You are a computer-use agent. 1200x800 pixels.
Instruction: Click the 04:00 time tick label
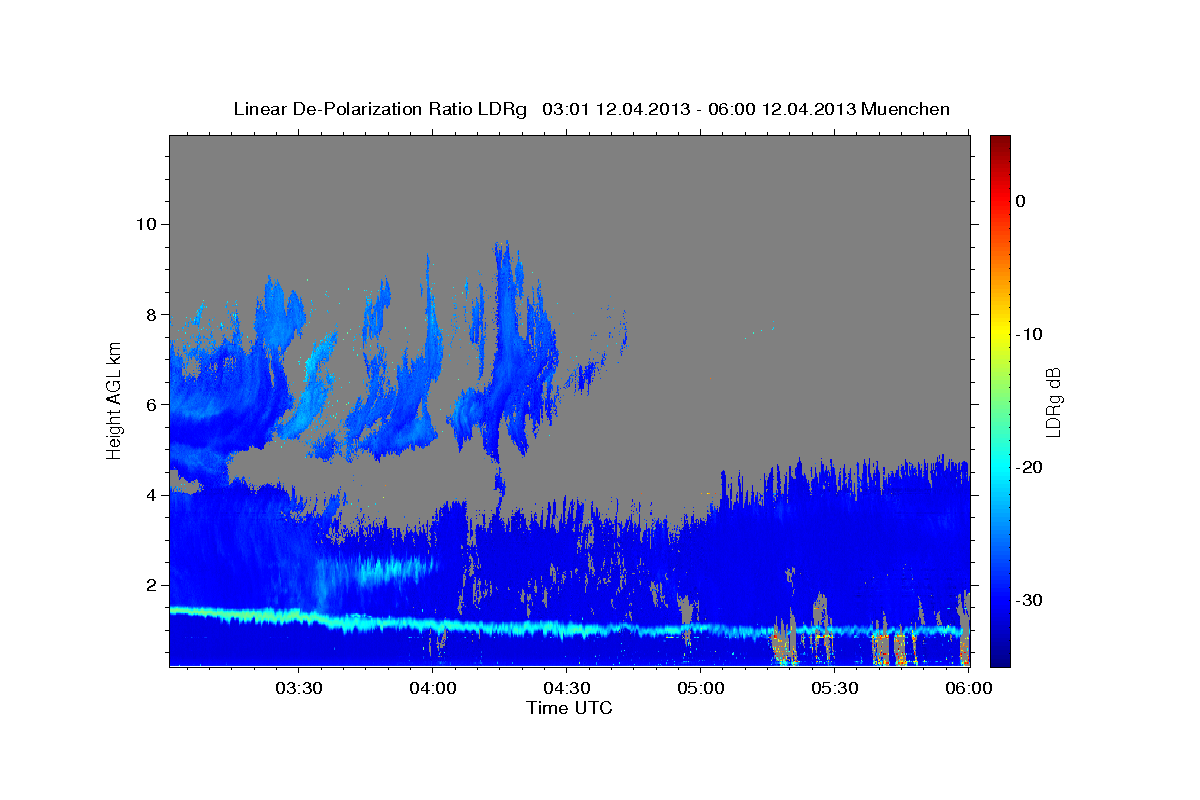coord(433,689)
